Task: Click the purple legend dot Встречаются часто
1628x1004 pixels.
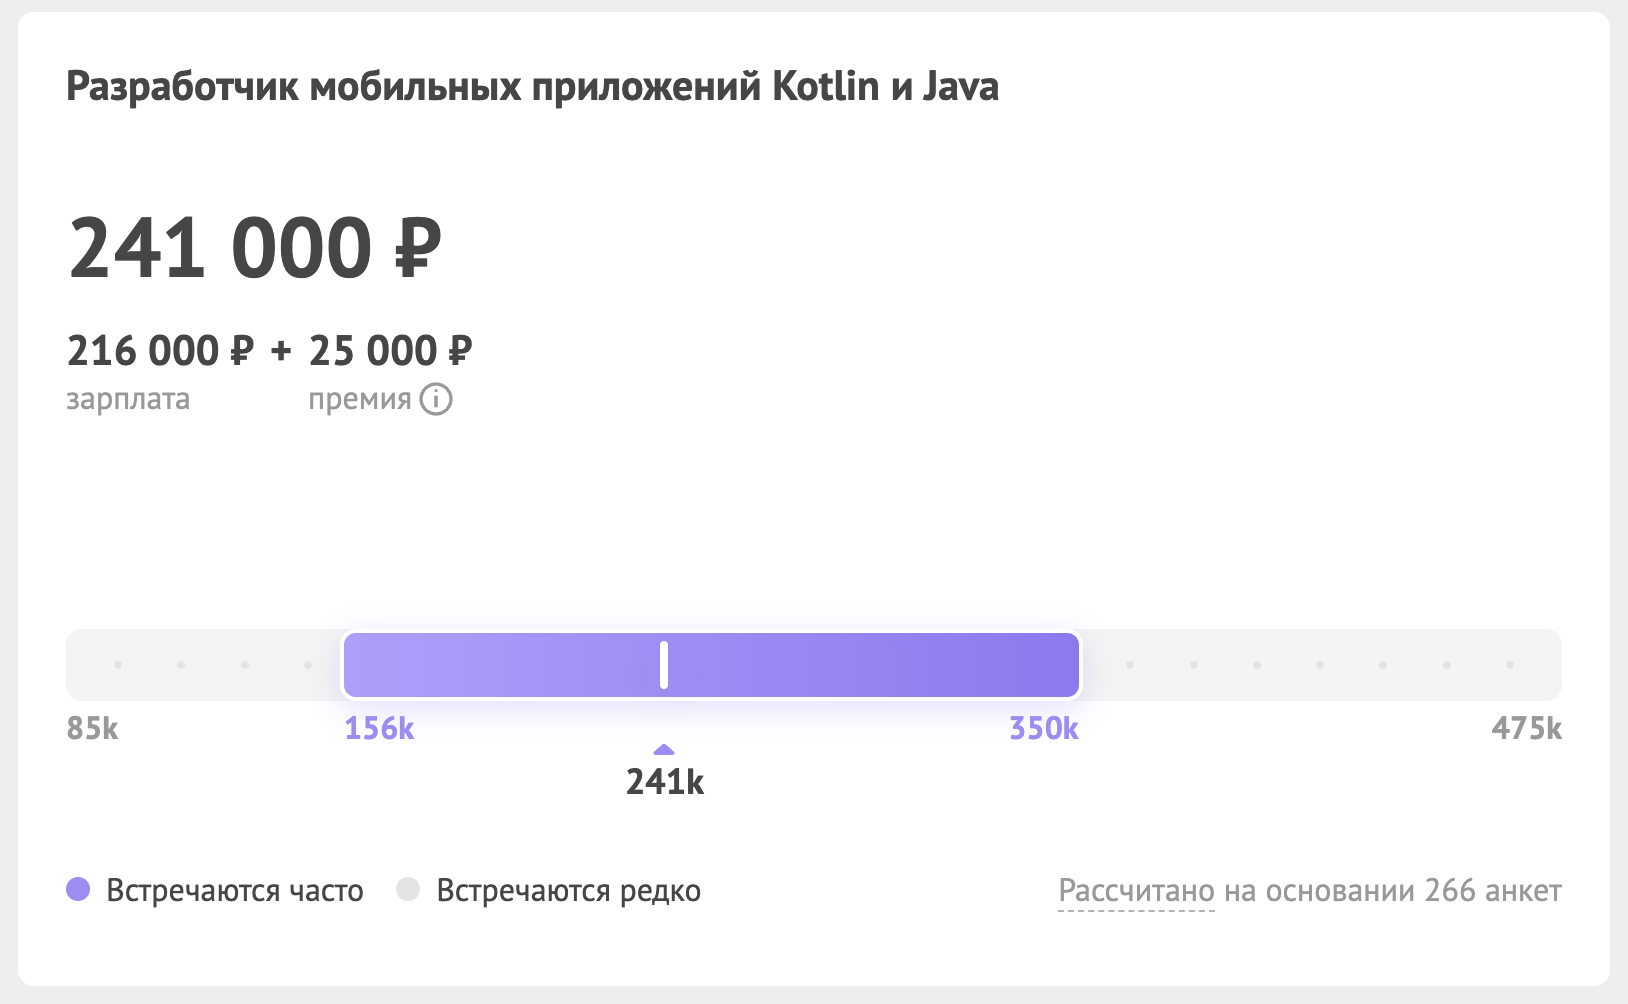Action: 79,887
